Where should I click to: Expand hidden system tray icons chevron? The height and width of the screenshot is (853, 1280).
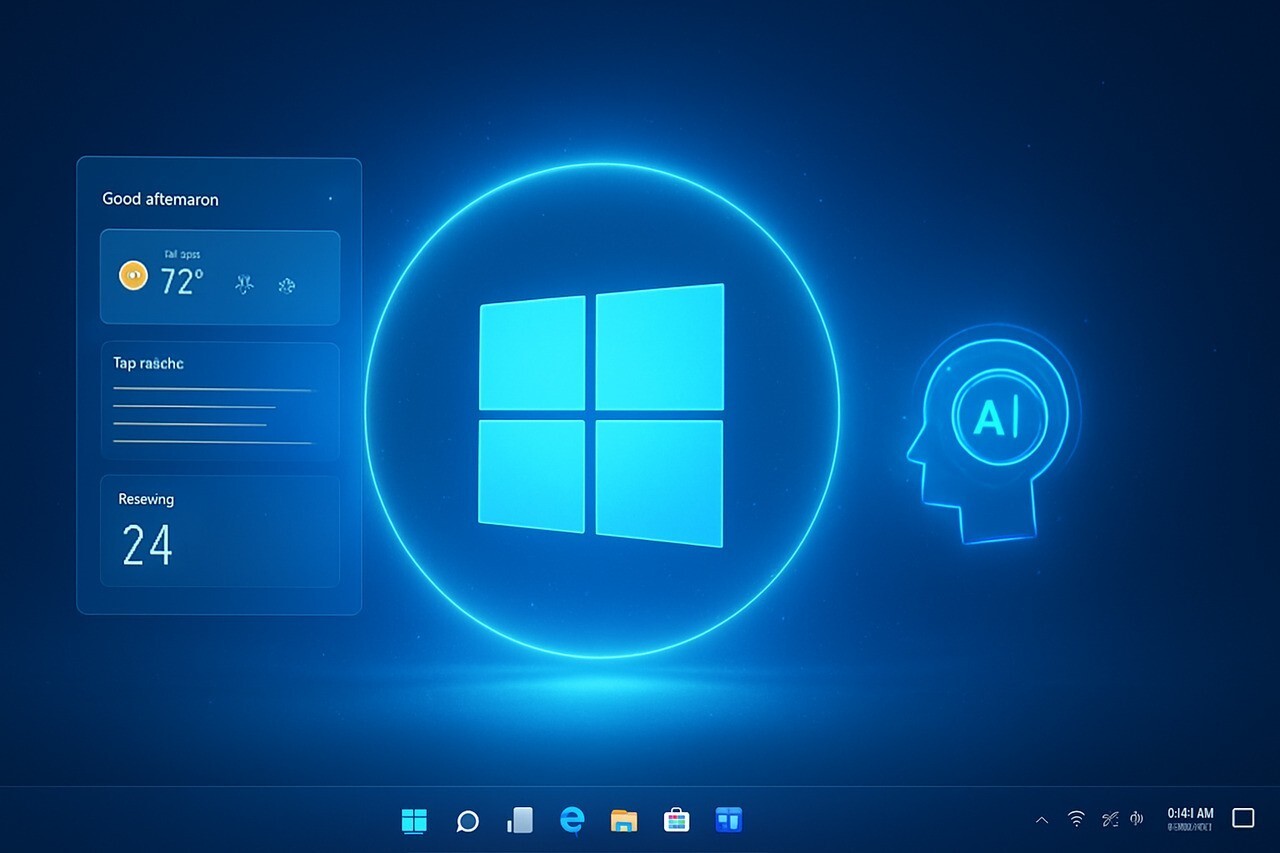(x=1042, y=820)
